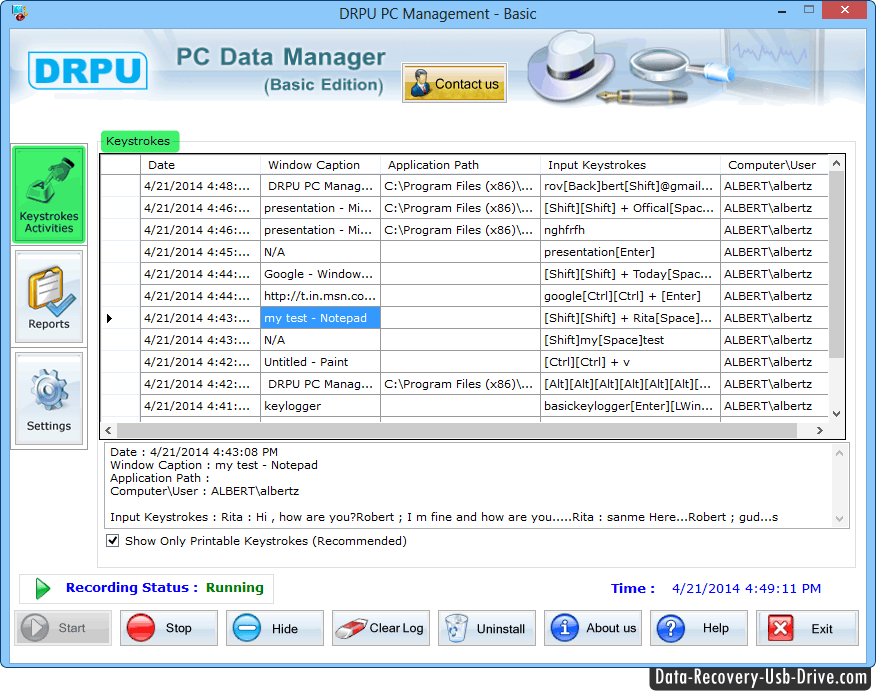Viewport: 876px width, 691px height.
Task: Click the 'Window Caption : my test - Notepad' line
Action: coord(214,465)
